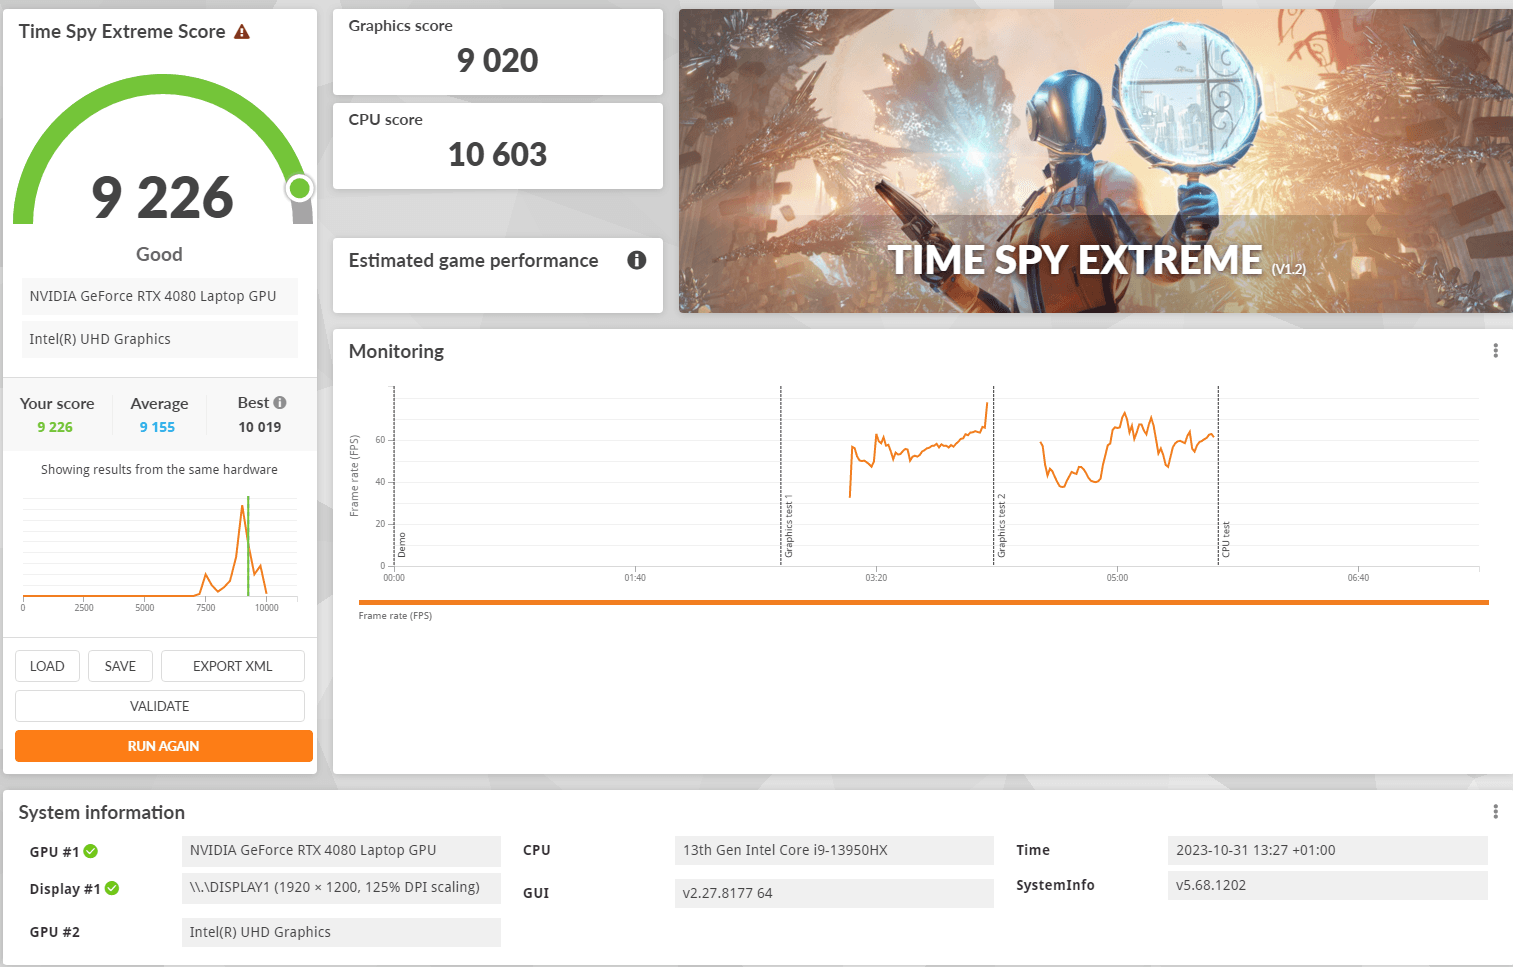Viewport: 1513px width, 967px height.
Task: Click the Average score 9 155
Action: click(157, 427)
